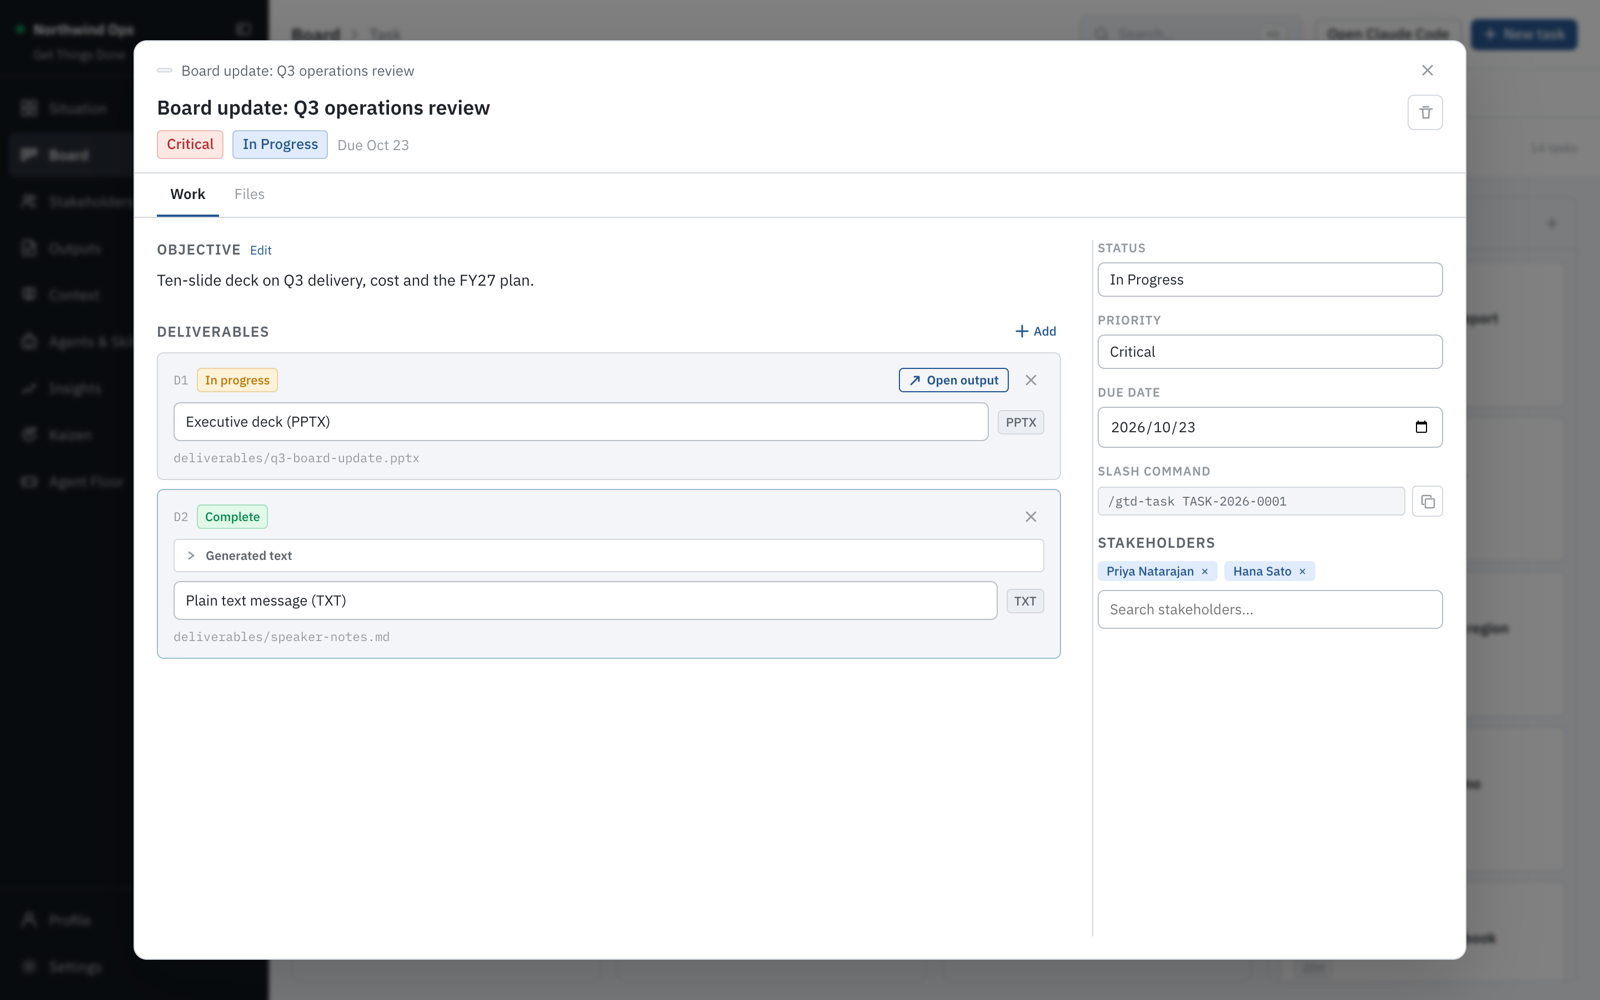Add a new deliverable
Image resolution: width=1600 pixels, height=1000 pixels.
tap(1036, 331)
